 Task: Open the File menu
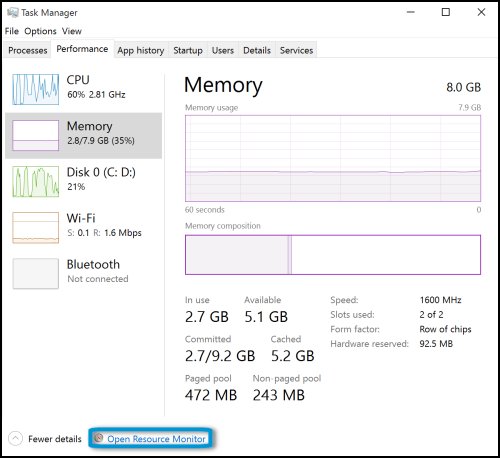coord(12,31)
